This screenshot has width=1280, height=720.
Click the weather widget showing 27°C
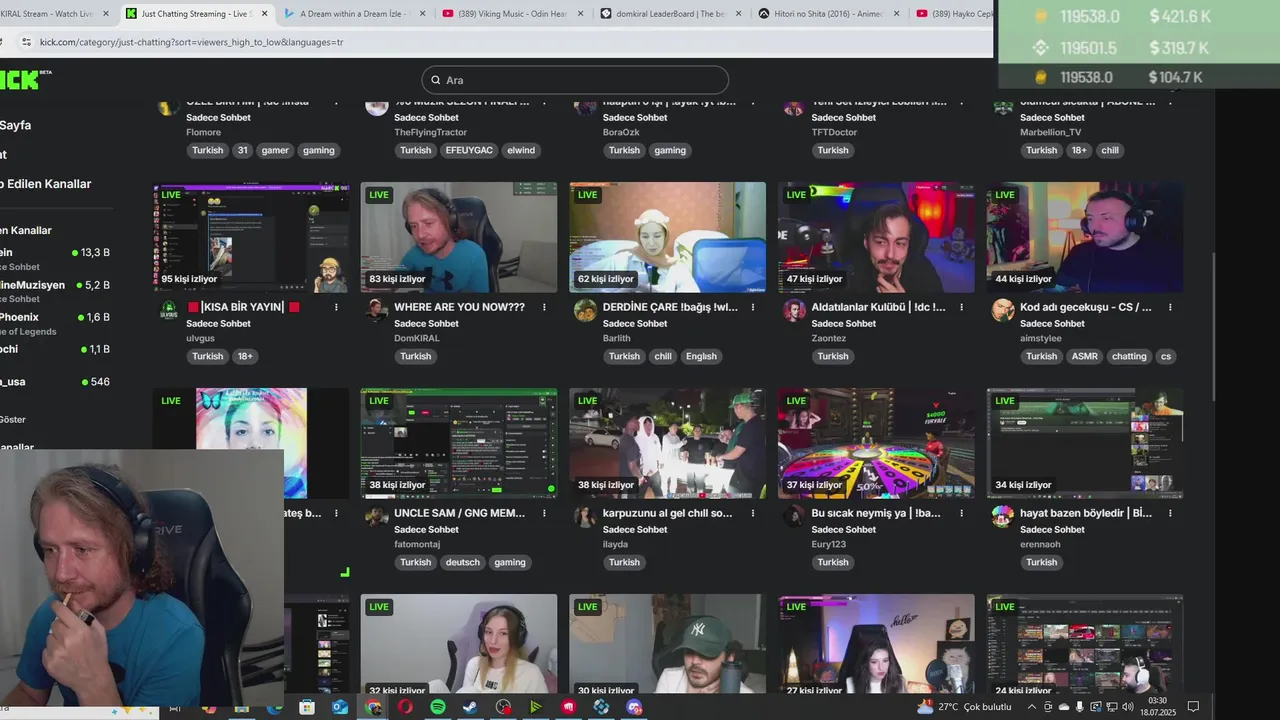pyautogui.click(x=965, y=707)
